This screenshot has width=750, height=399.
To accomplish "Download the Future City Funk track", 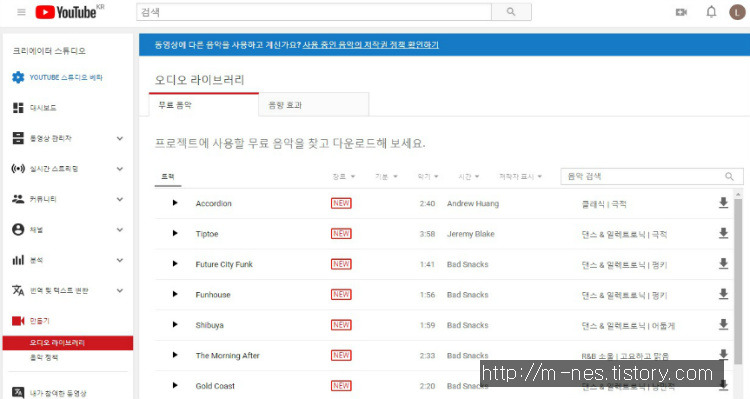I will [723, 264].
